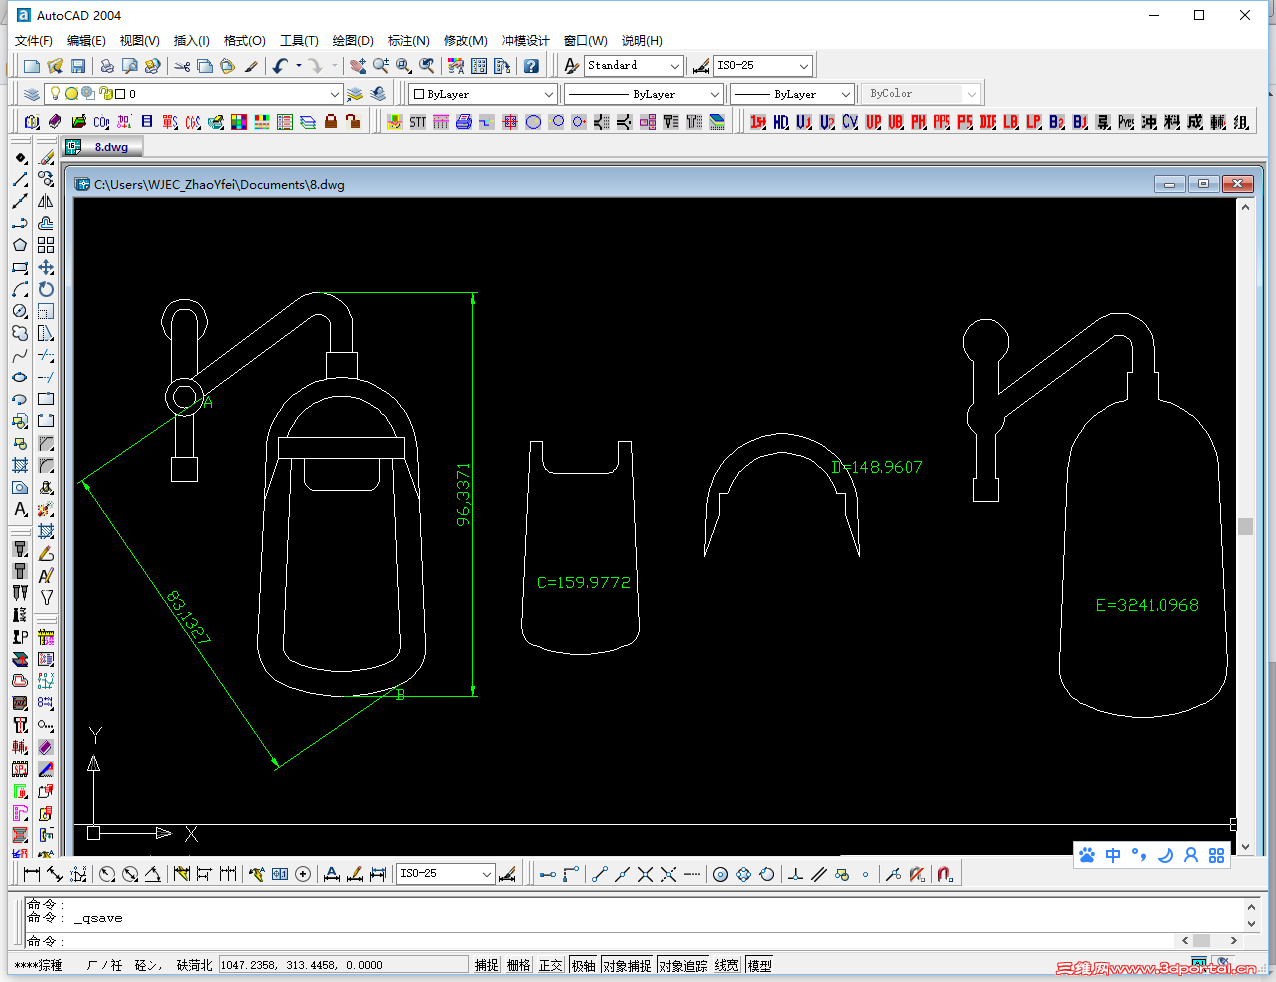Toggle 栅格 grid display in status bar
The image size is (1276, 982).
tap(518, 965)
